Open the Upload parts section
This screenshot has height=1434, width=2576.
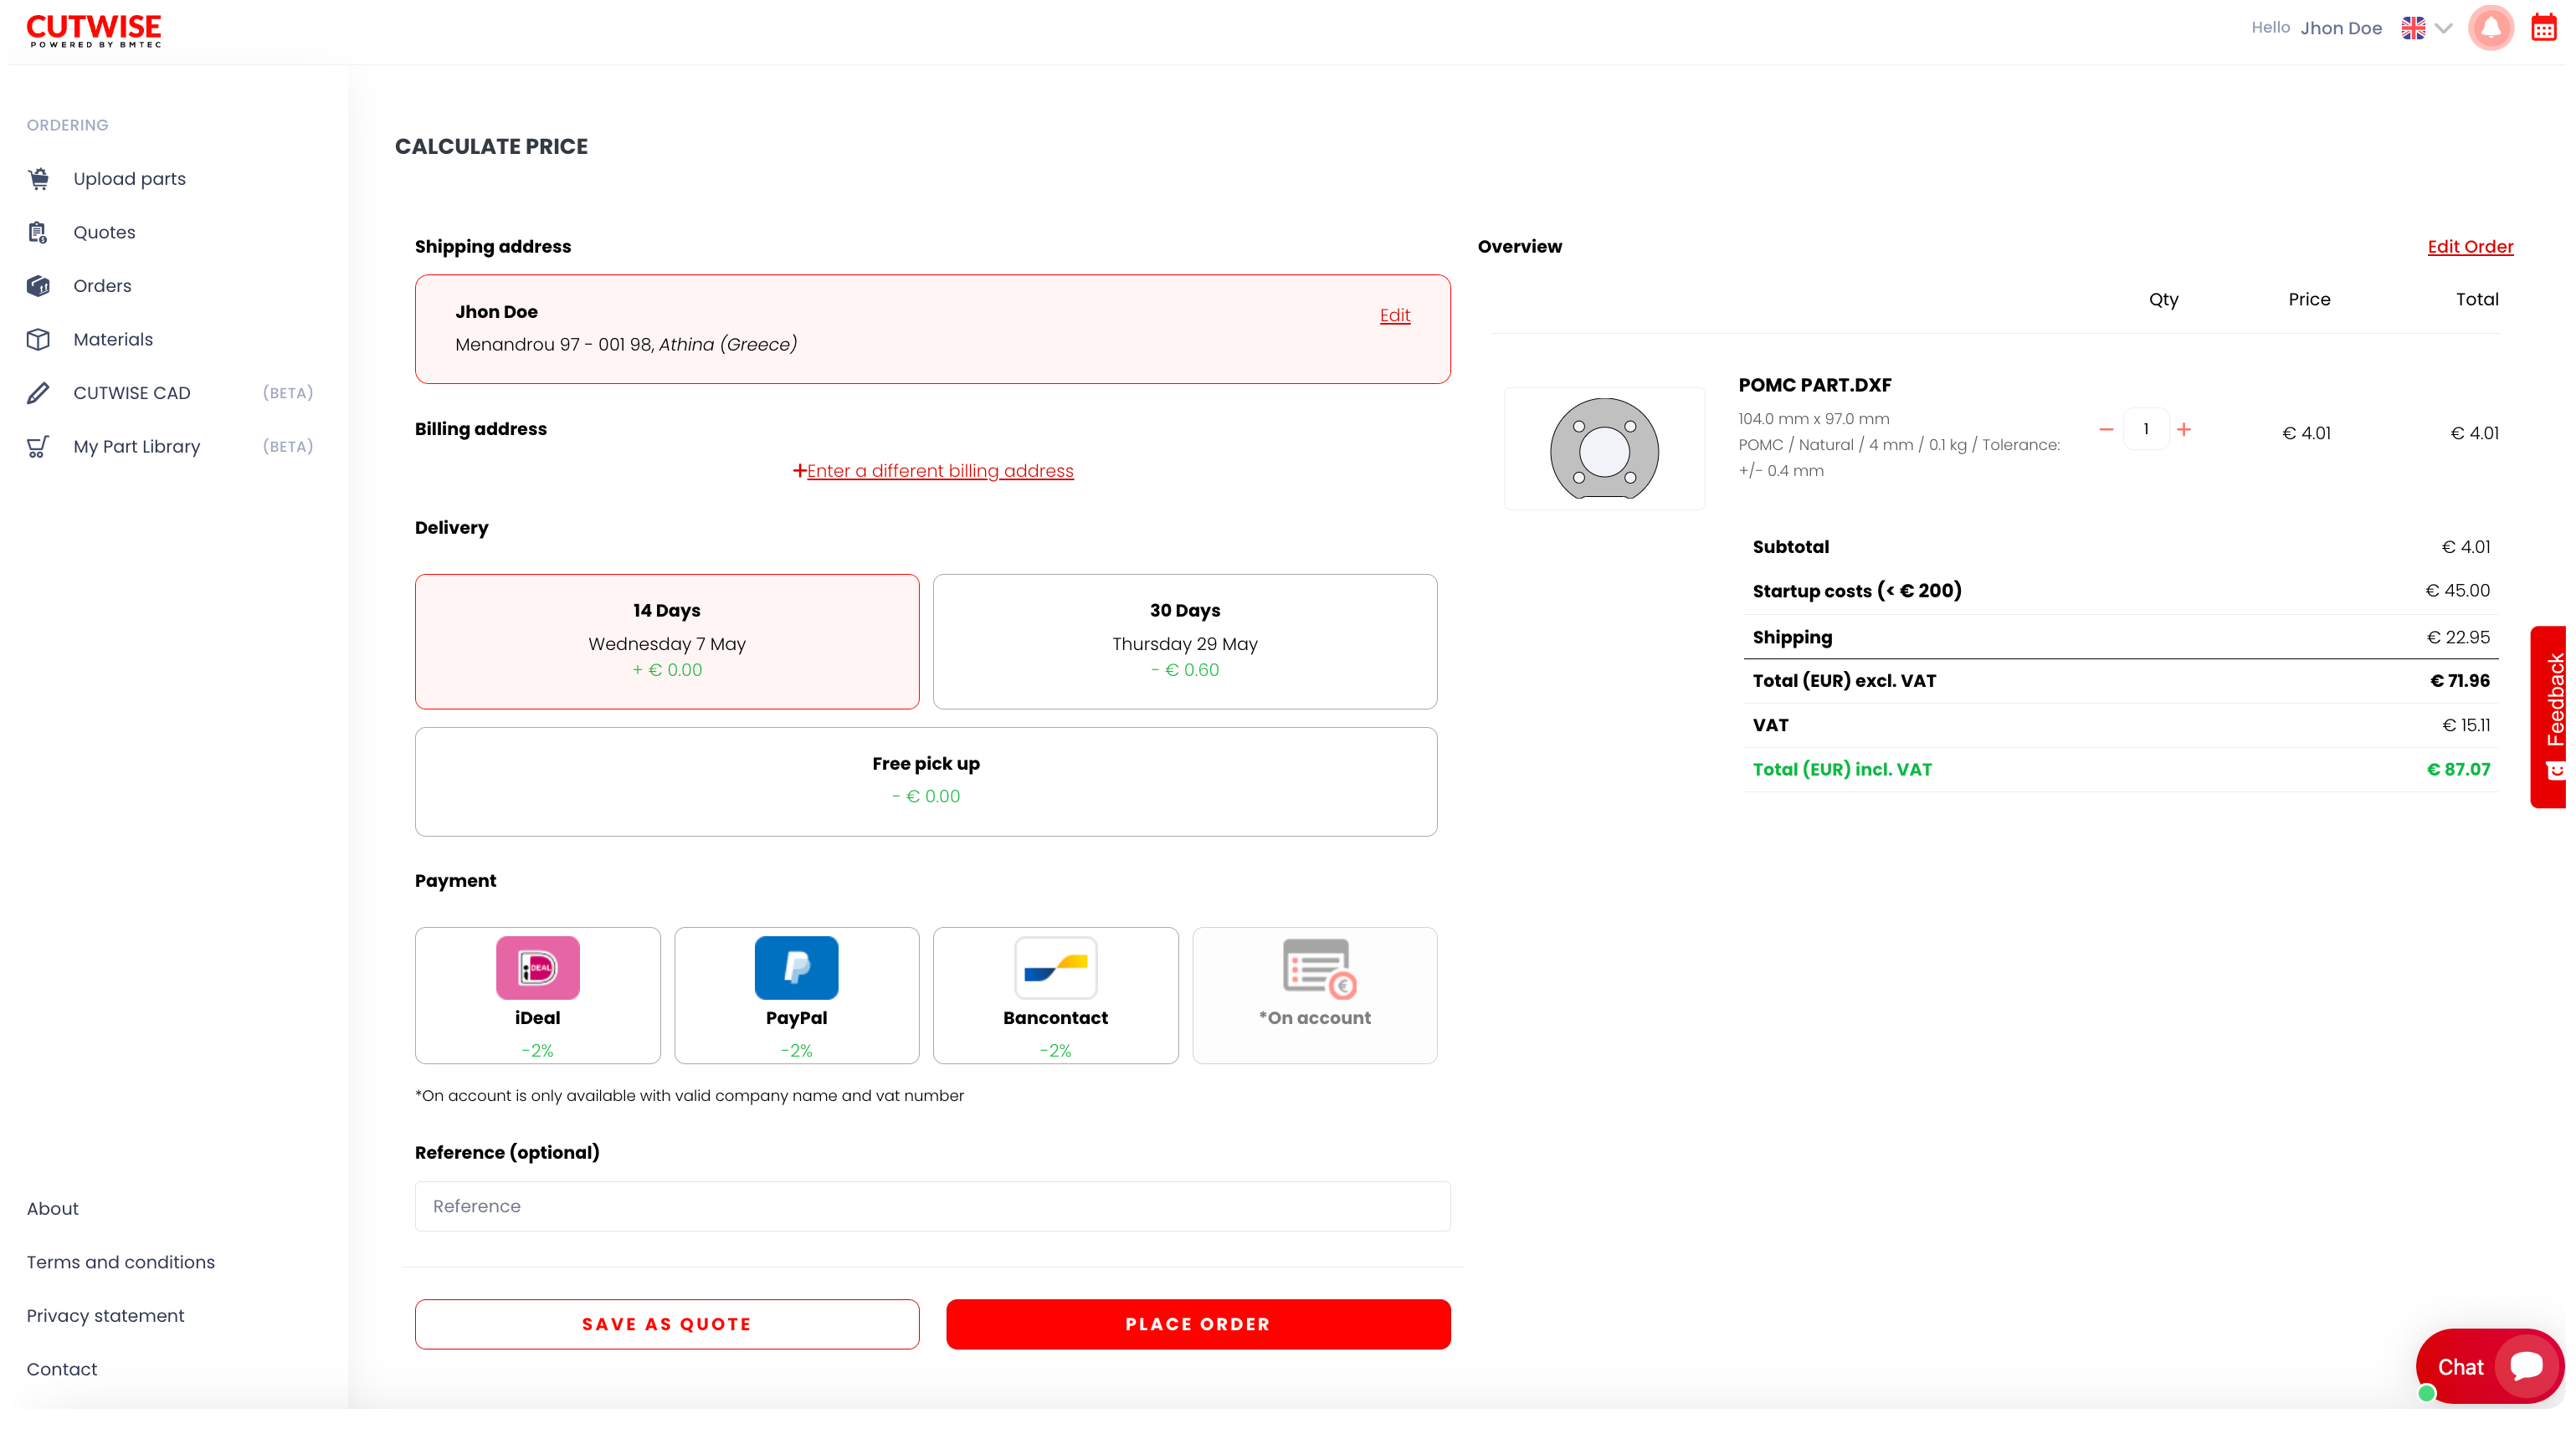[129, 178]
